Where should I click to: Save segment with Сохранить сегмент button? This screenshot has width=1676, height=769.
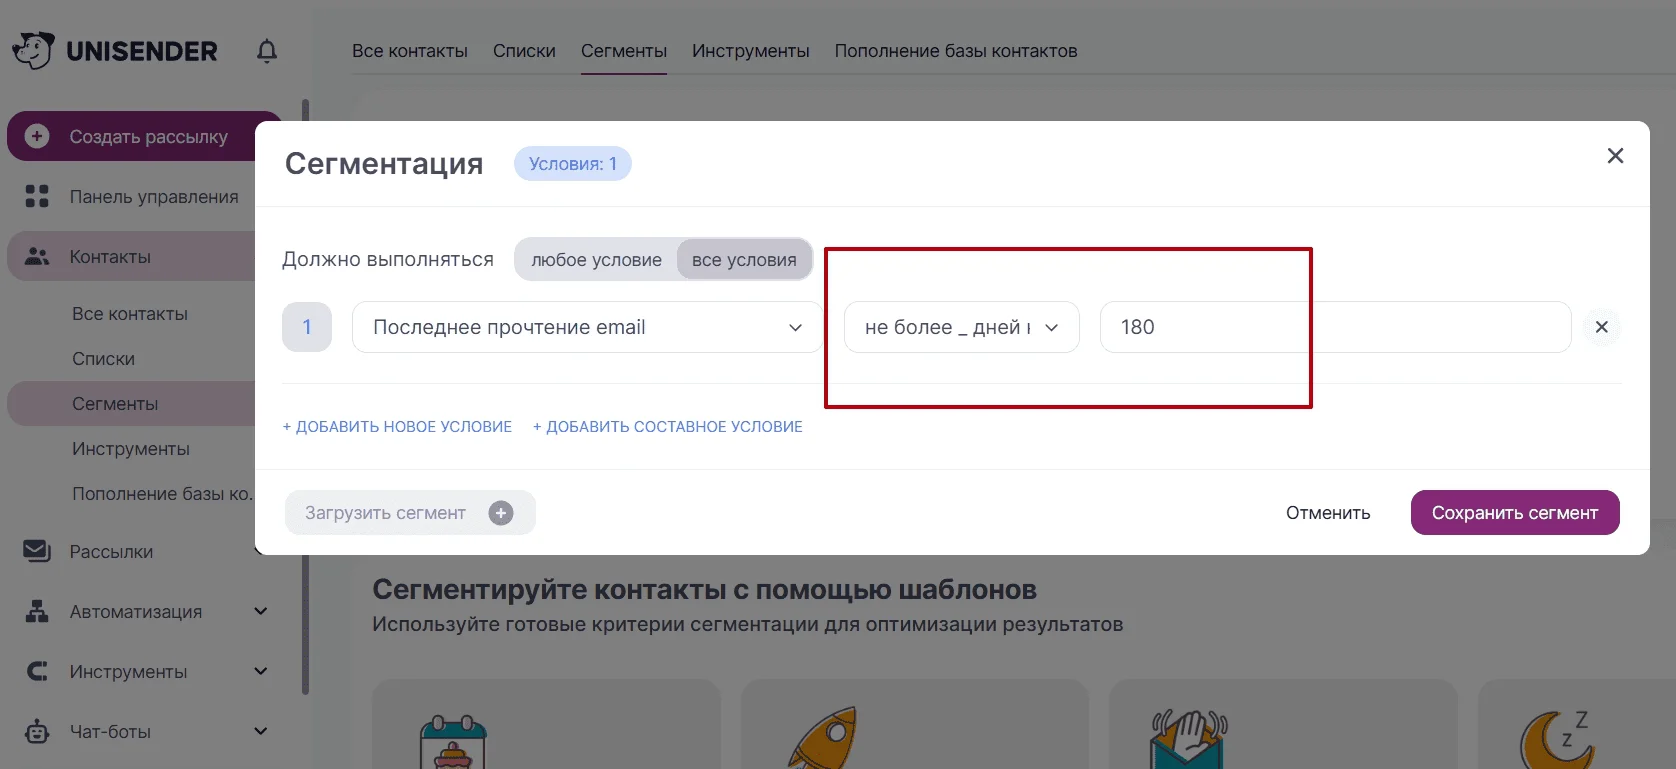click(1515, 513)
